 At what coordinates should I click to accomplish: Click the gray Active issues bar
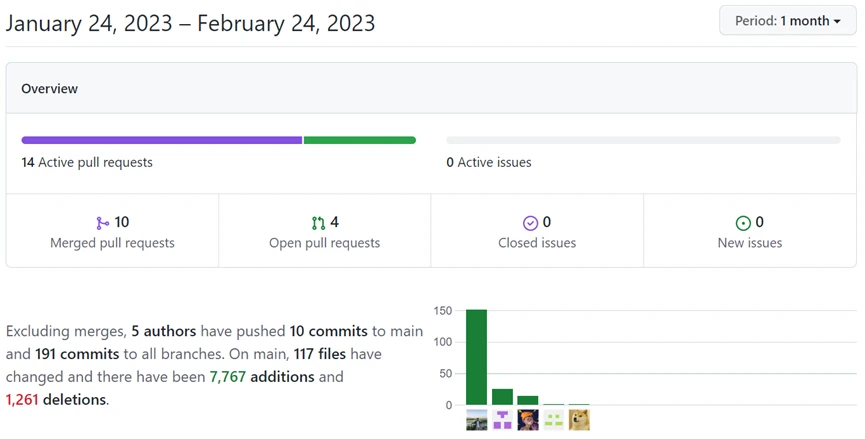click(643, 140)
